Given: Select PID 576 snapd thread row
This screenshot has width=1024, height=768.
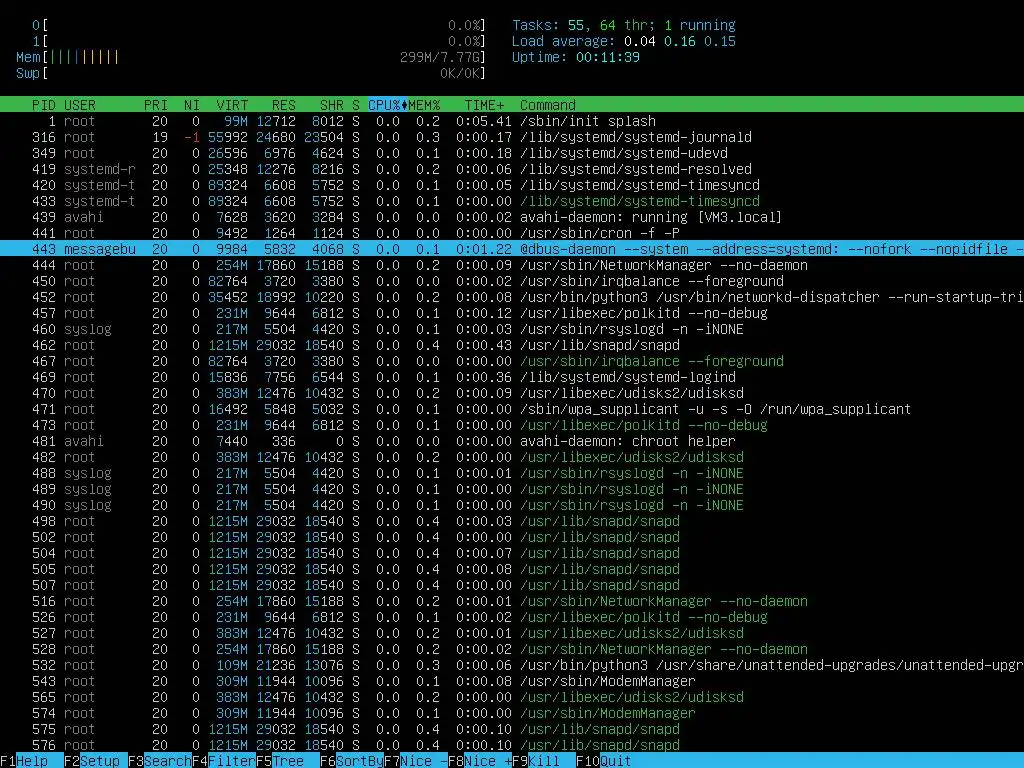Looking at the screenshot, I should 512,745.
